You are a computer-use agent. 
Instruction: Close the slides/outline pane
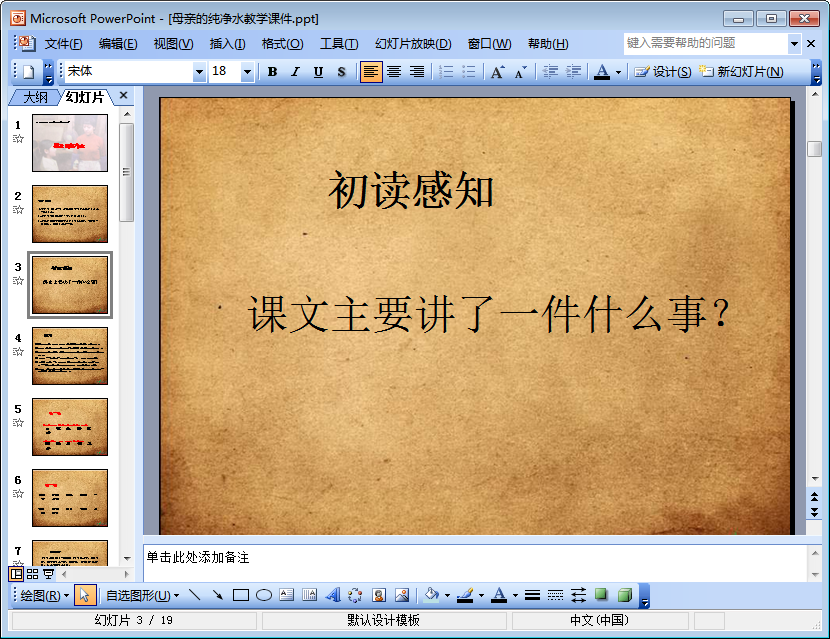point(123,95)
